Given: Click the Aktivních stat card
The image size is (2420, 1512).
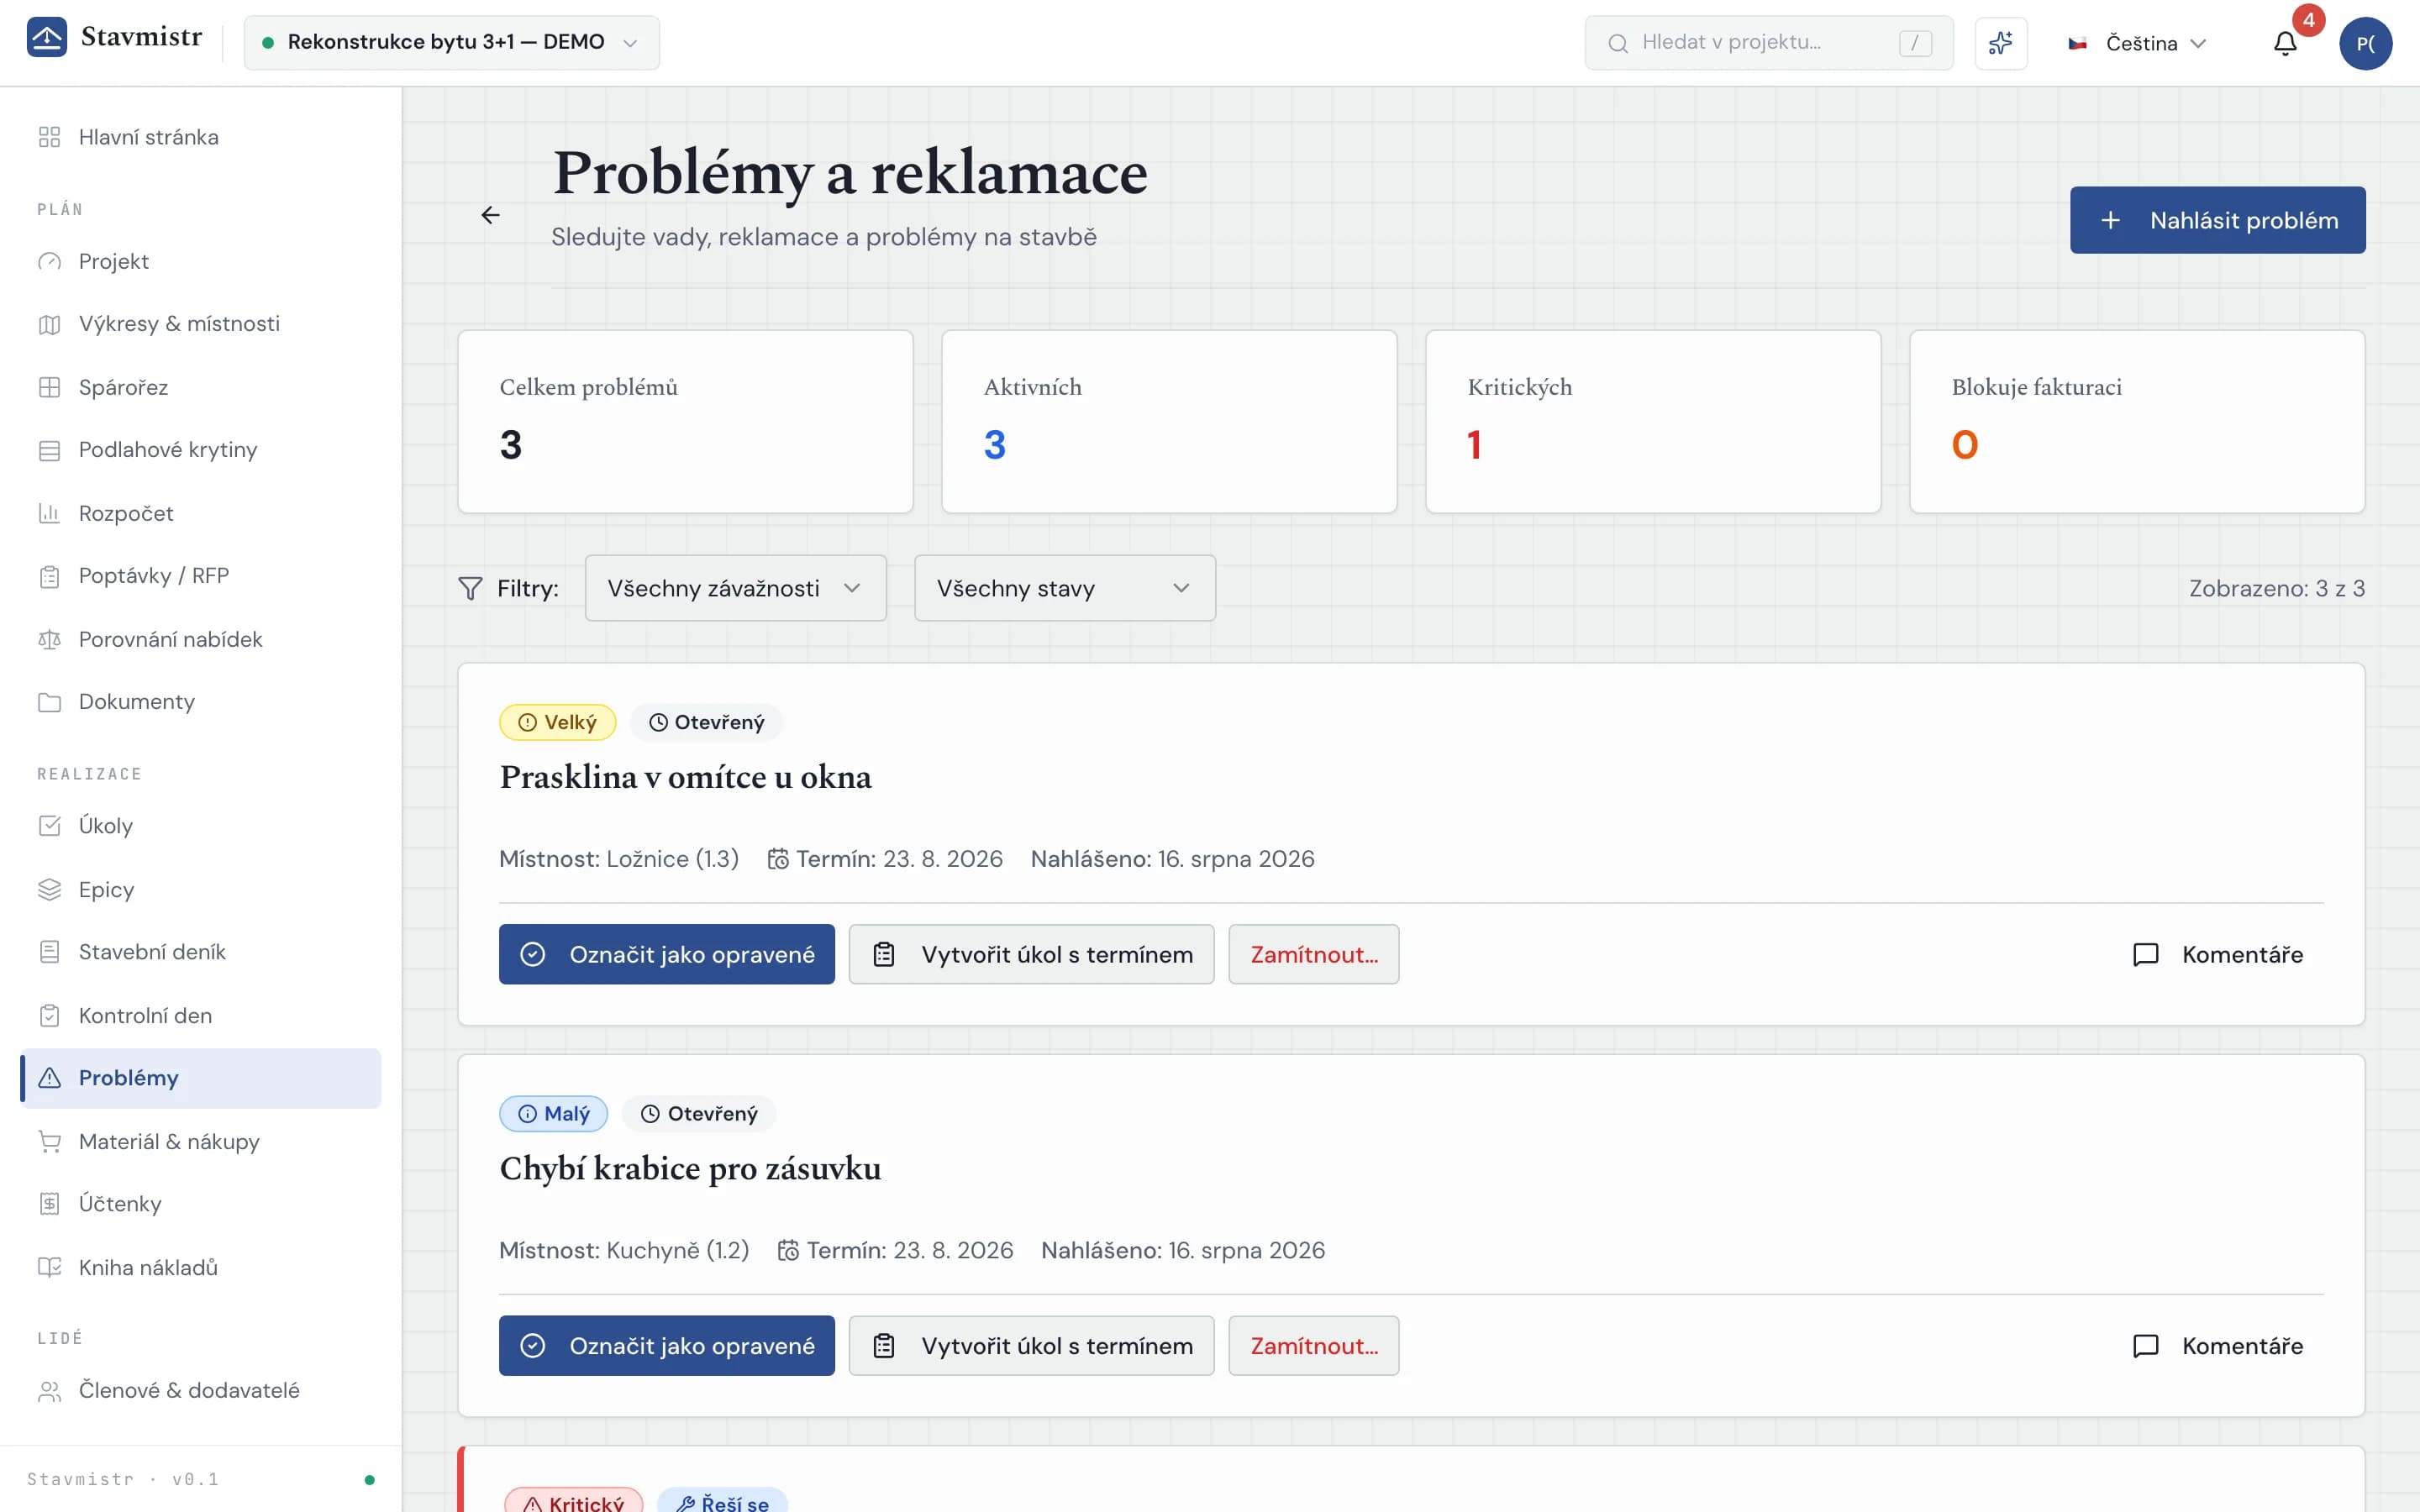Looking at the screenshot, I should coord(1169,421).
